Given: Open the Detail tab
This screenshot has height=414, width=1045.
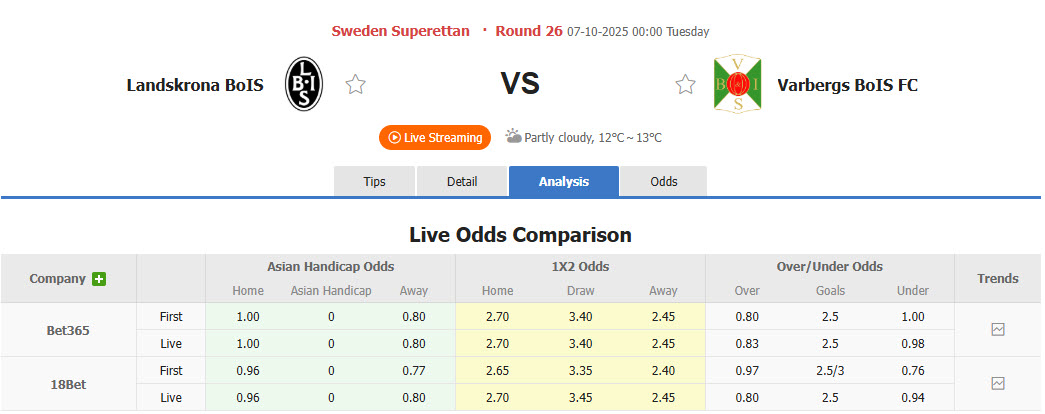Looking at the screenshot, I should pyautogui.click(x=462, y=181).
